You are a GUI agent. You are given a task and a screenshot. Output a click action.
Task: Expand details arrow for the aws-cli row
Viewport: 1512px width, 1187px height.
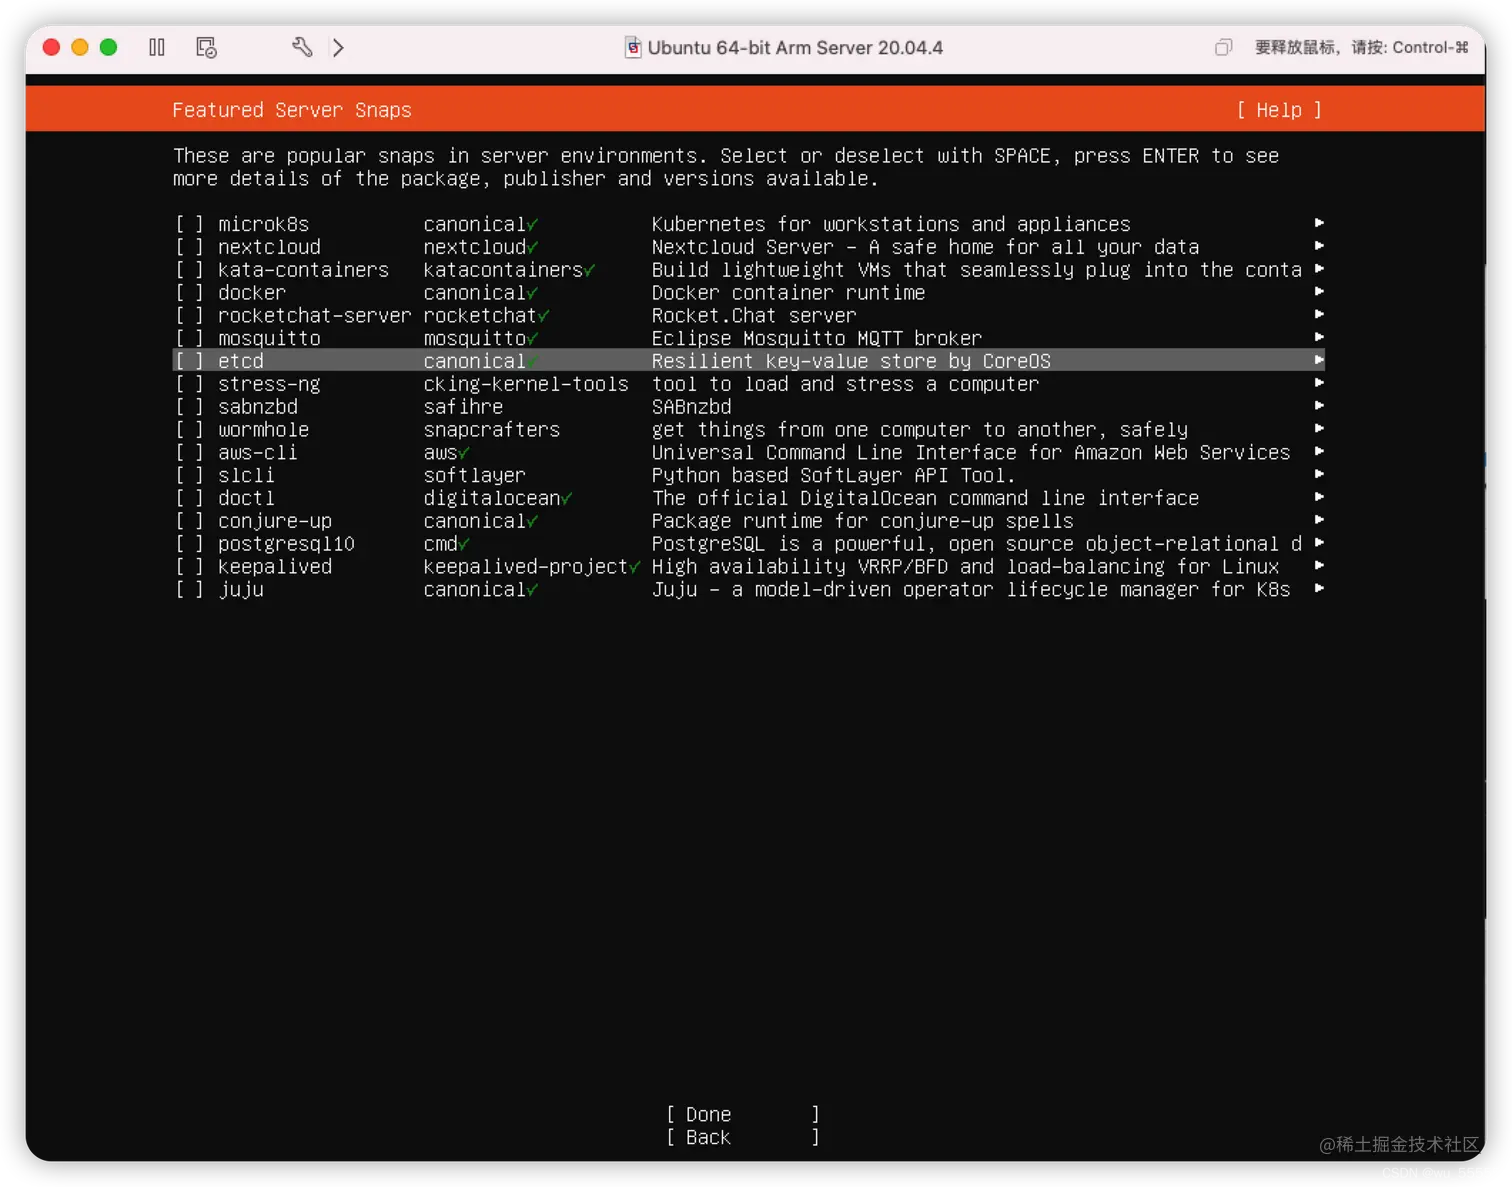(x=1319, y=452)
